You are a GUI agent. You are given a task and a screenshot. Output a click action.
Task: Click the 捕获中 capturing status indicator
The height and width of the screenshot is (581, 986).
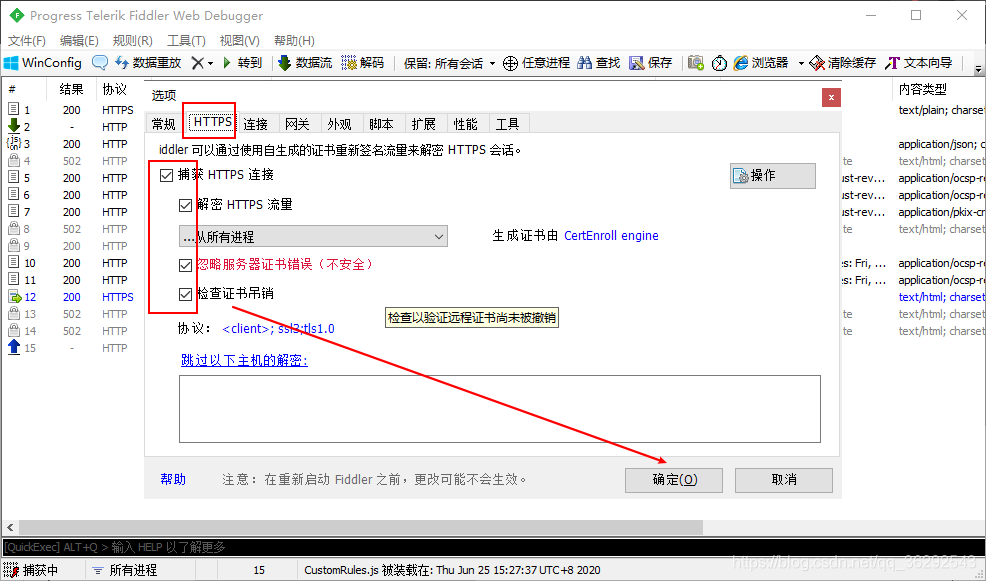(x=31, y=570)
